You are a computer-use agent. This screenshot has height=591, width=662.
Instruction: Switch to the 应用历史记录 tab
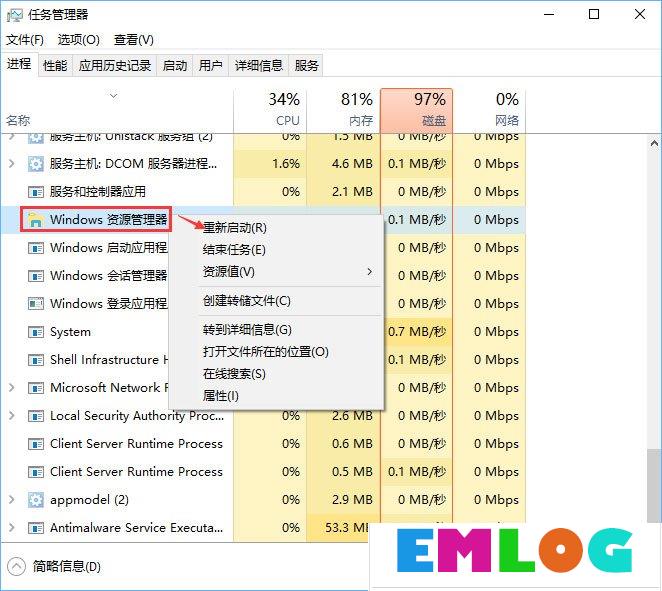114,65
